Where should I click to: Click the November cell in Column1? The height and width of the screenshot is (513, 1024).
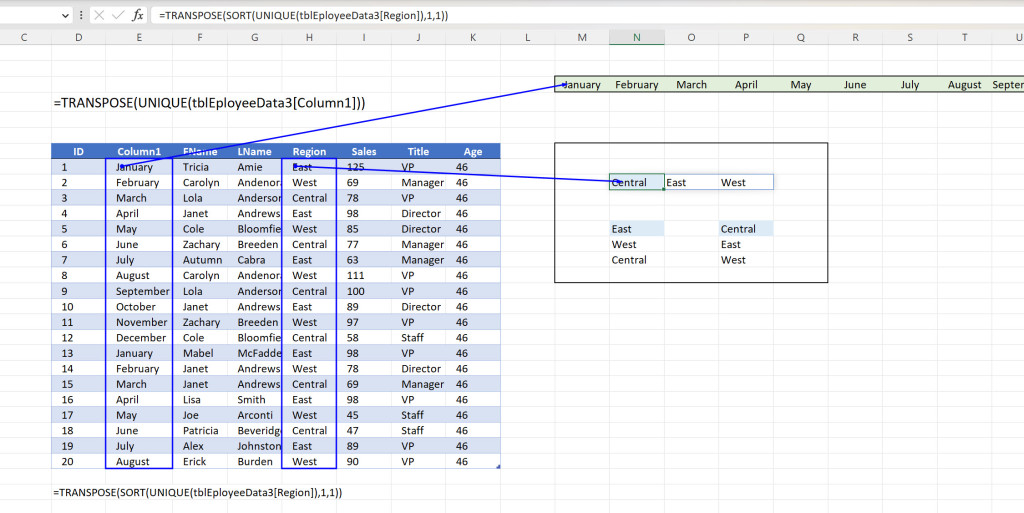click(139, 322)
